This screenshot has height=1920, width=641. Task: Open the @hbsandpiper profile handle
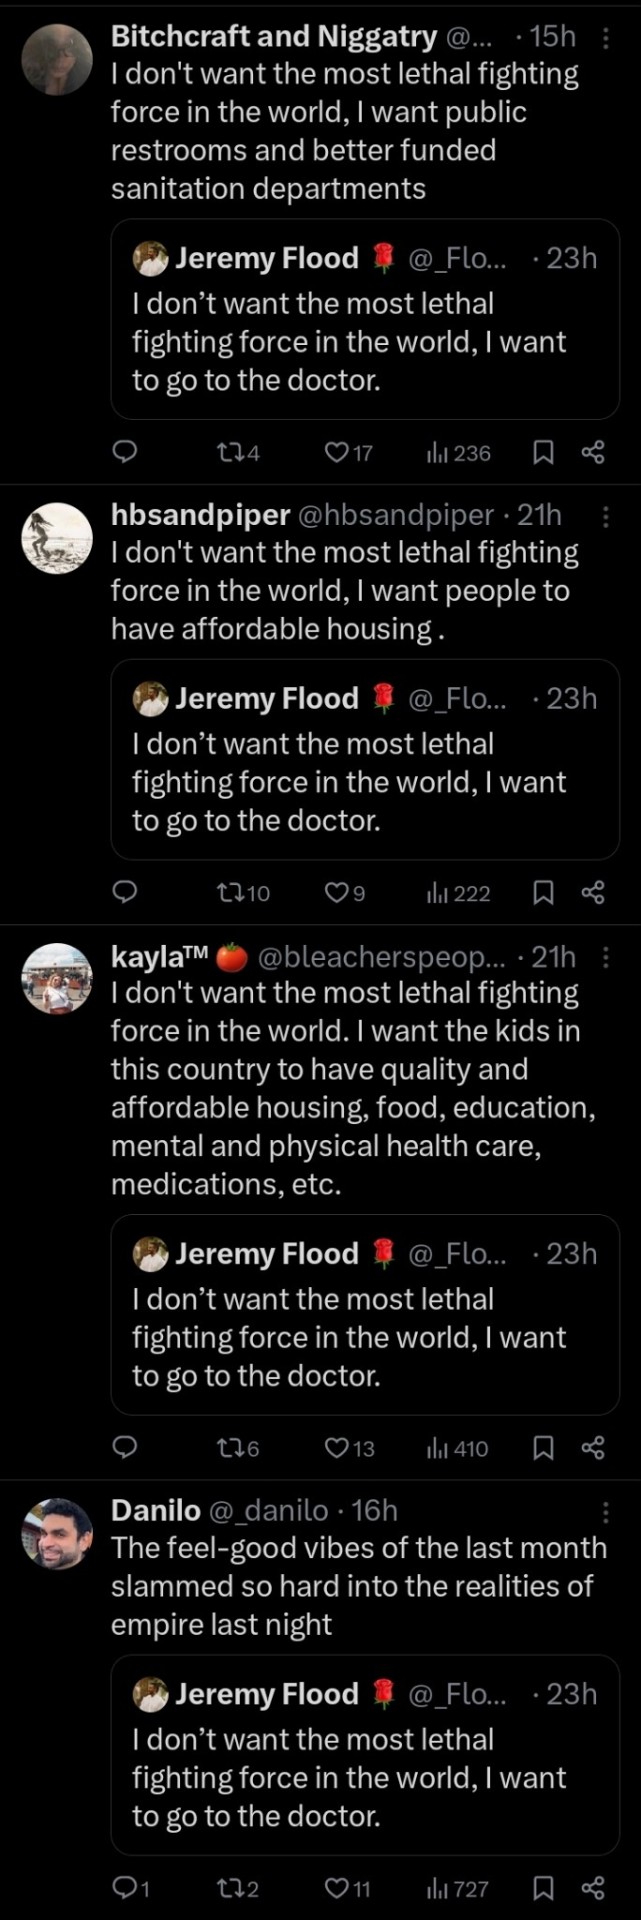pos(396,515)
